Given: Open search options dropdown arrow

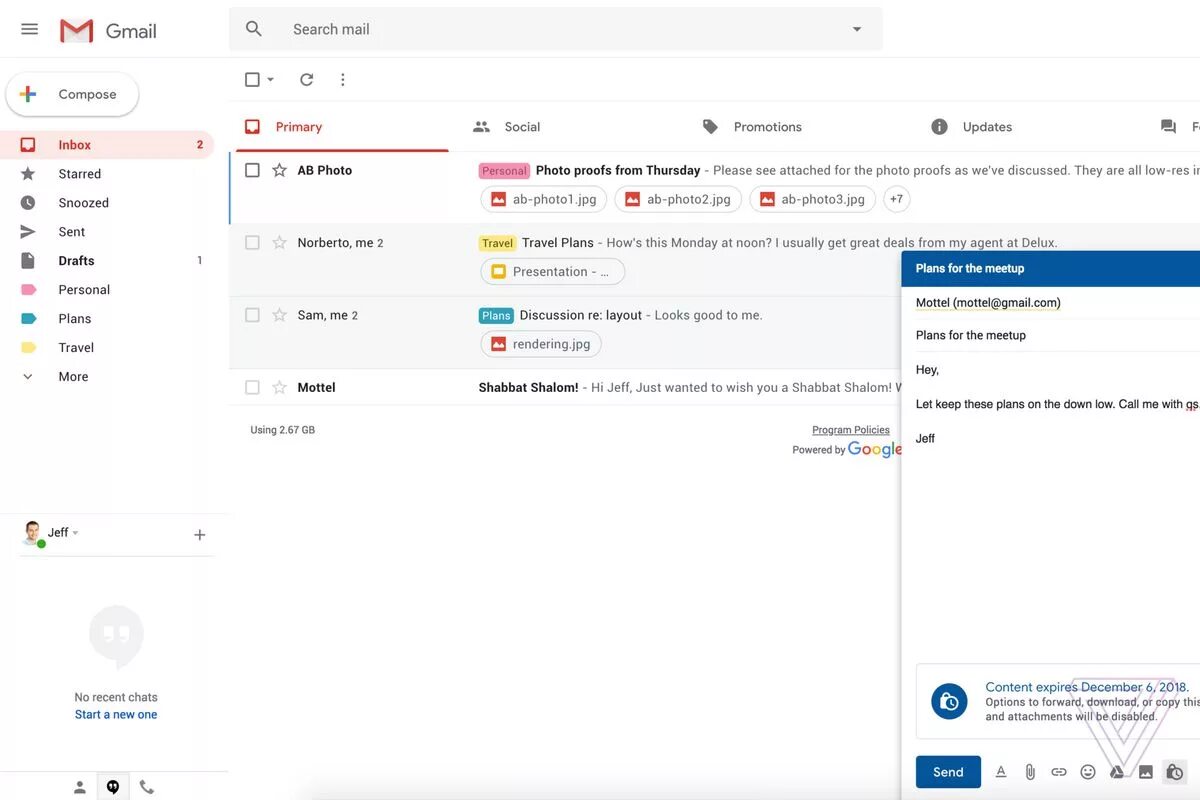Looking at the screenshot, I should point(856,29).
